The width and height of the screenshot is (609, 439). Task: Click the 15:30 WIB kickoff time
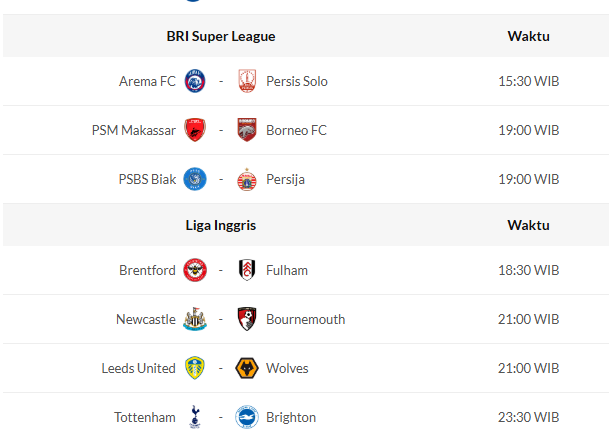(528, 81)
